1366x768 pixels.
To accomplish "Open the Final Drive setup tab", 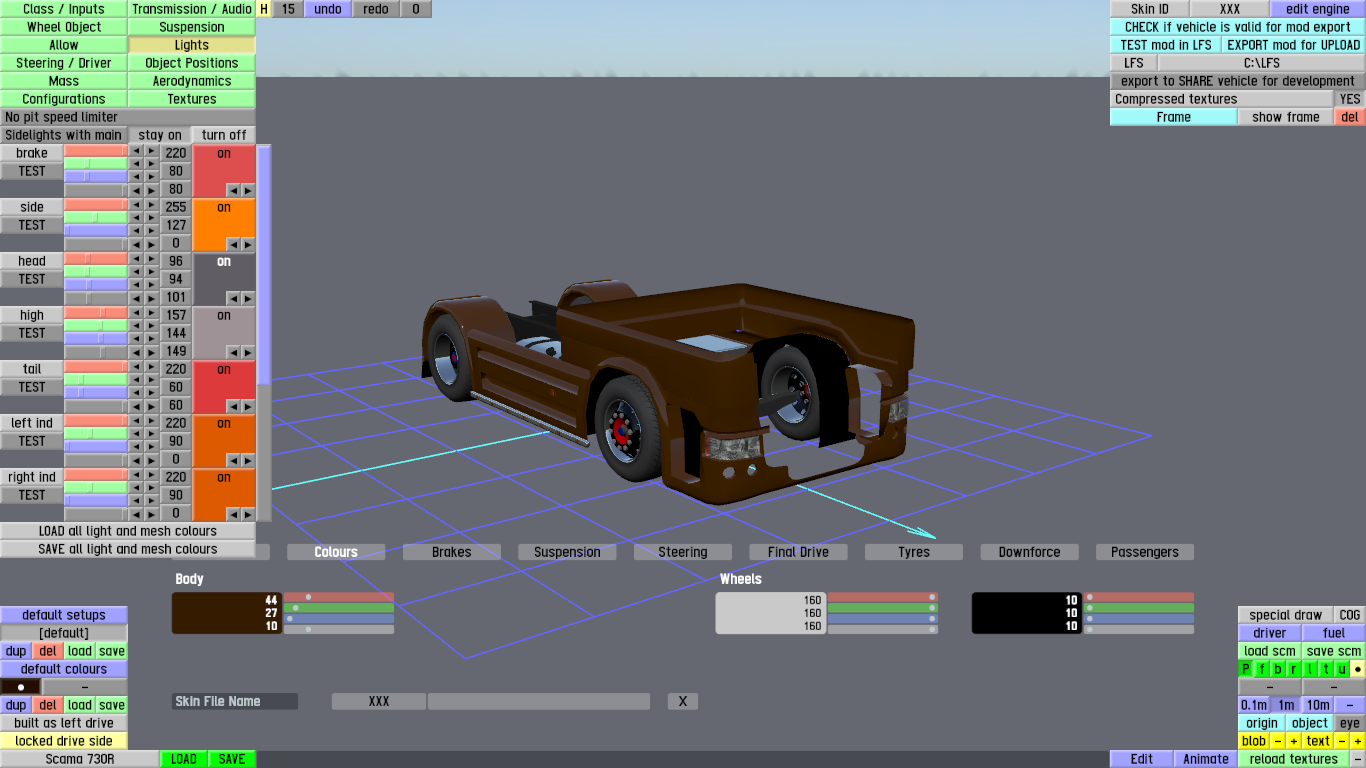I will [798, 552].
